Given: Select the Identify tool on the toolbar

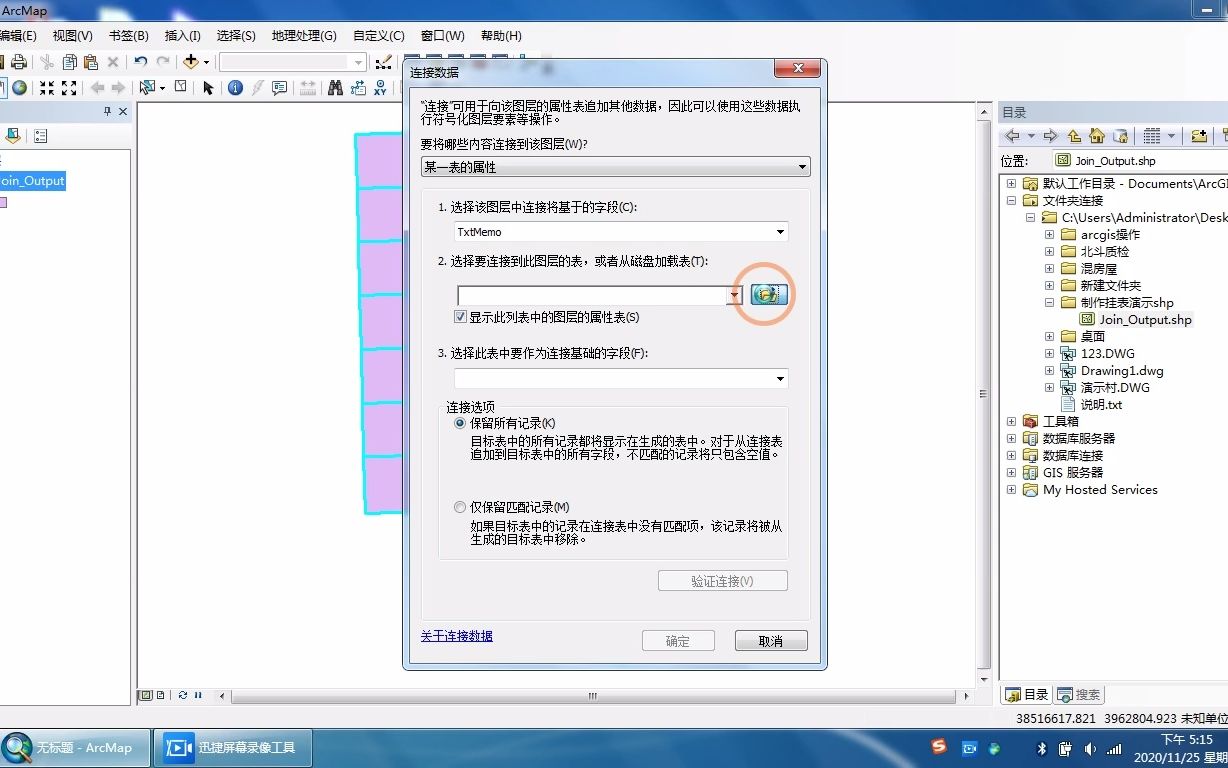Looking at the screenshot, I should (x=236, y=88).
